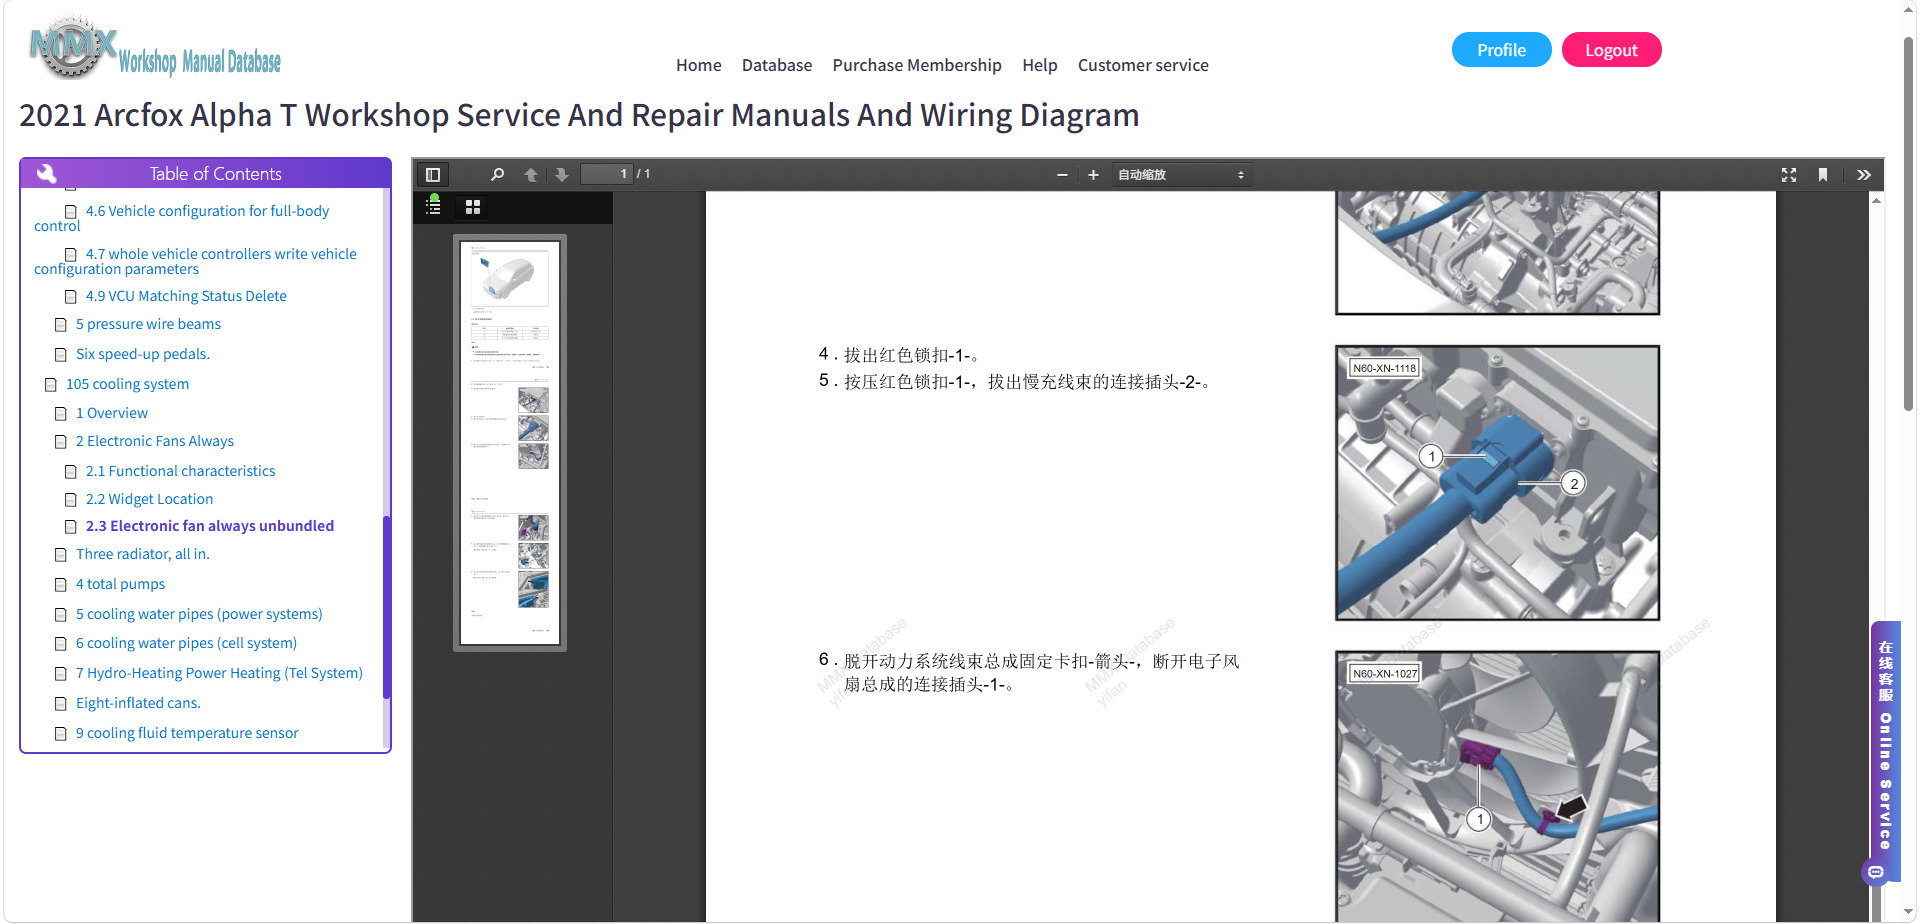Click the Logout button

click(x=1611, y=50)
